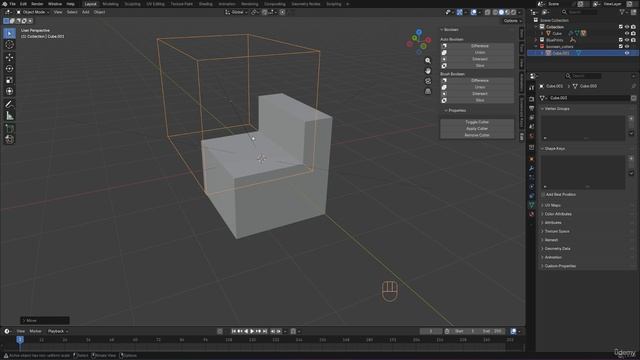This screenshot has width=640, height=360.
Task: Toggle visibility eye for Collection
Action: [x=627, y=27]
